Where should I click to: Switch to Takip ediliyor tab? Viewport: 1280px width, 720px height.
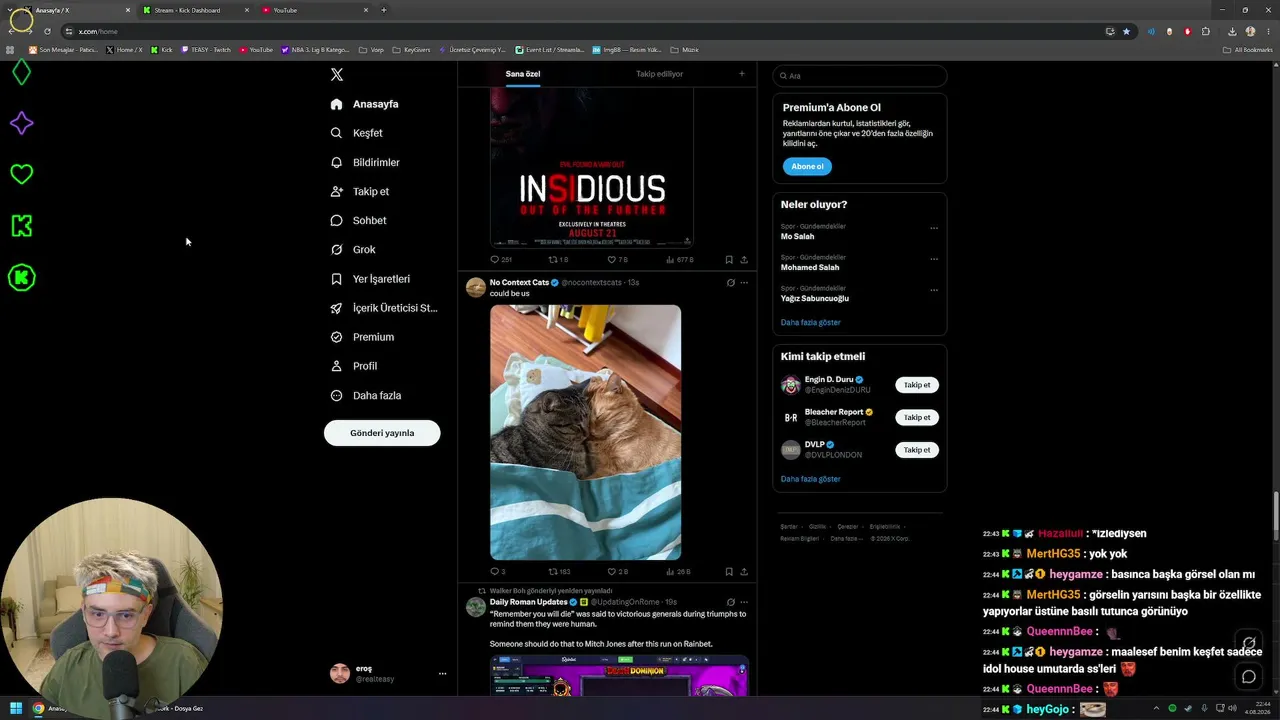(659, 74)
